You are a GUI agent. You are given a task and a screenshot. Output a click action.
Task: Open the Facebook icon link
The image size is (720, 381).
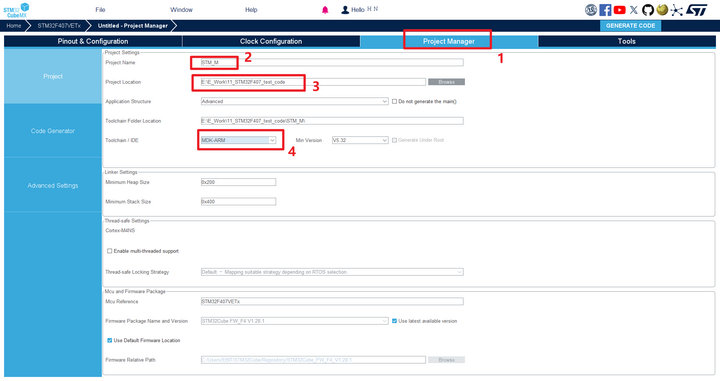605,10
